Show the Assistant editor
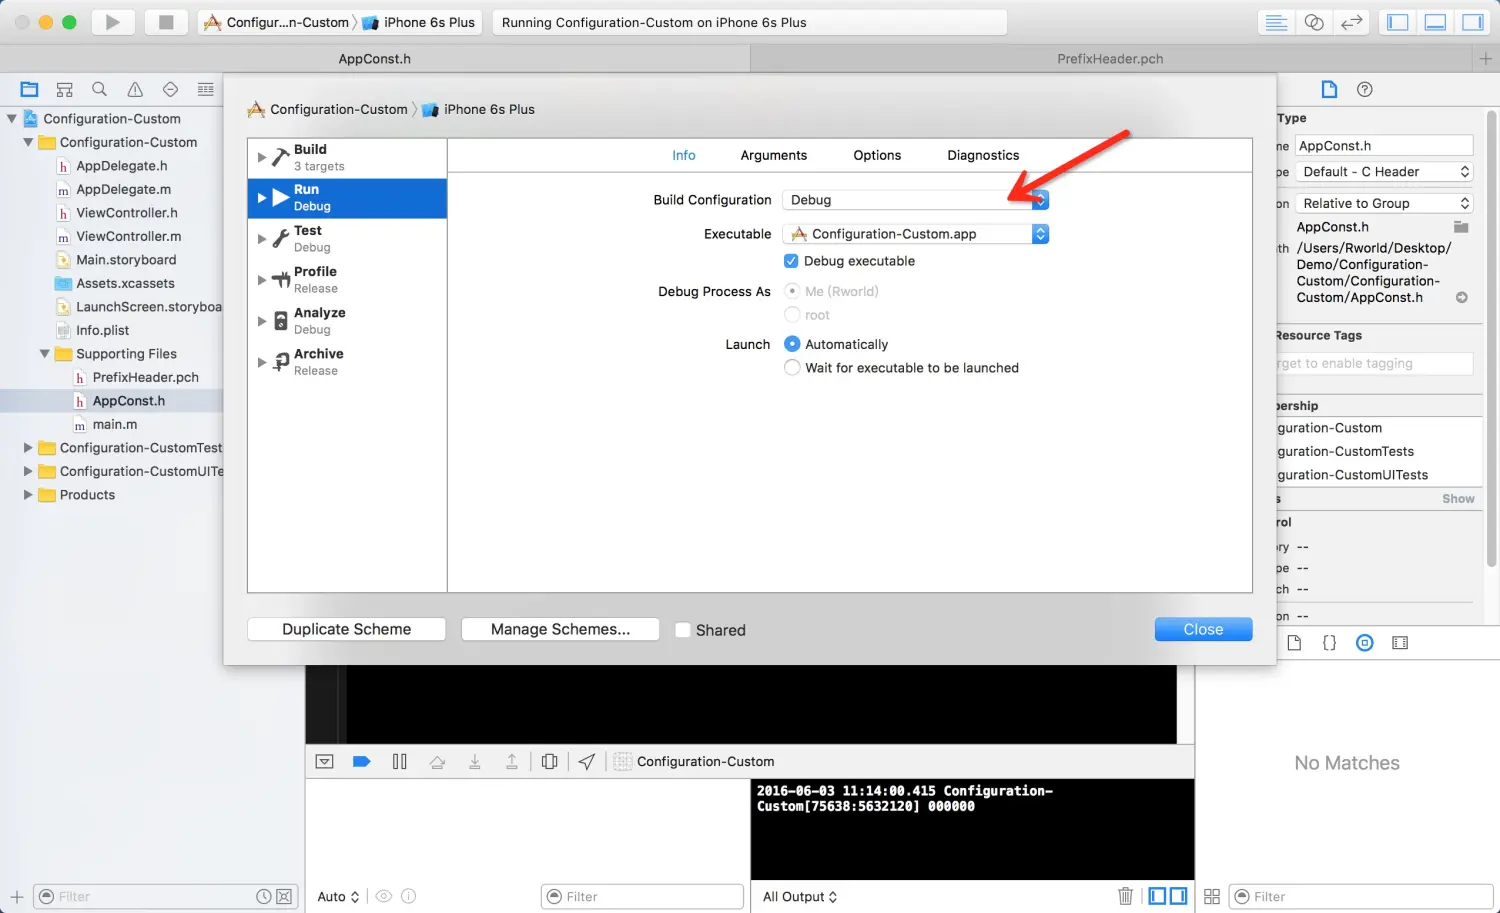The height and width of the screenshot is (913, 1500). coord(1314,22)
